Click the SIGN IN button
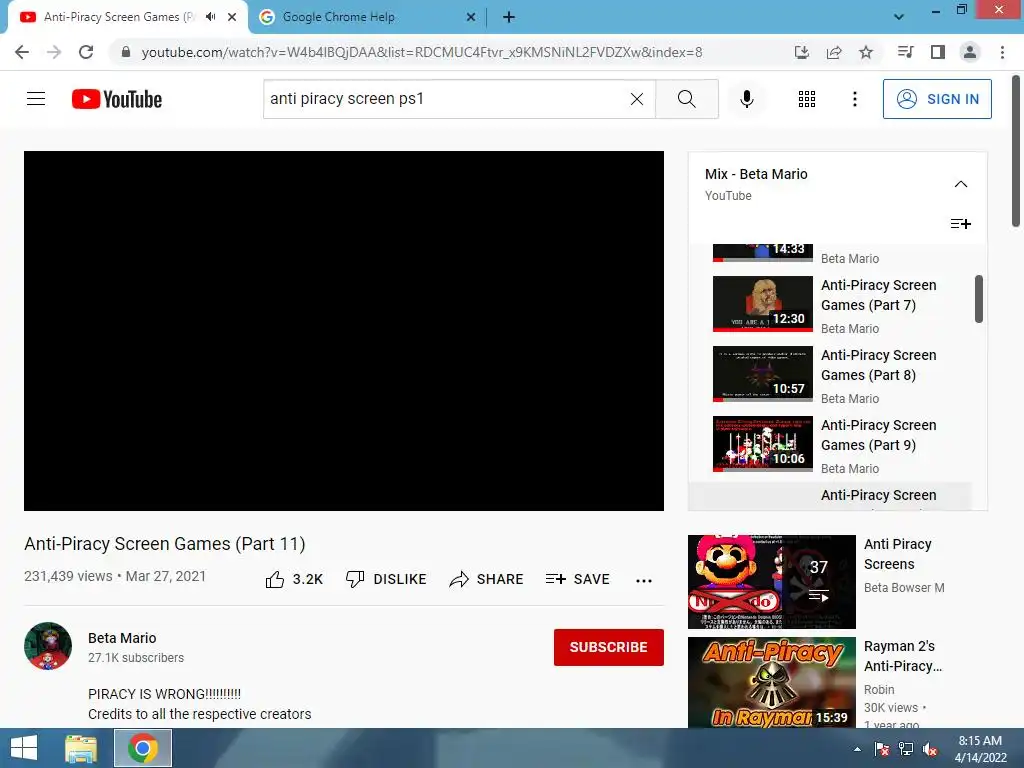The height and width of the screenshot is (768, 1024). coord(936,99)
